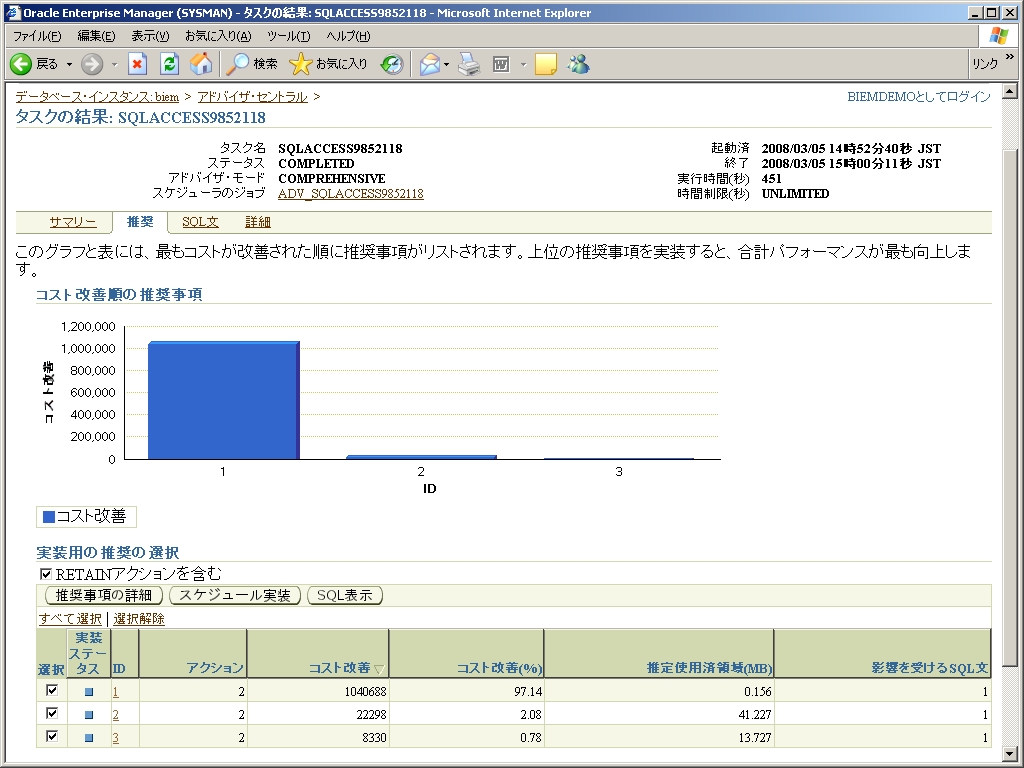This screenshot has width=1024, height=768.
Task: Uncheck the select box for recommendation 2
Action: click(x=52, y=713)
